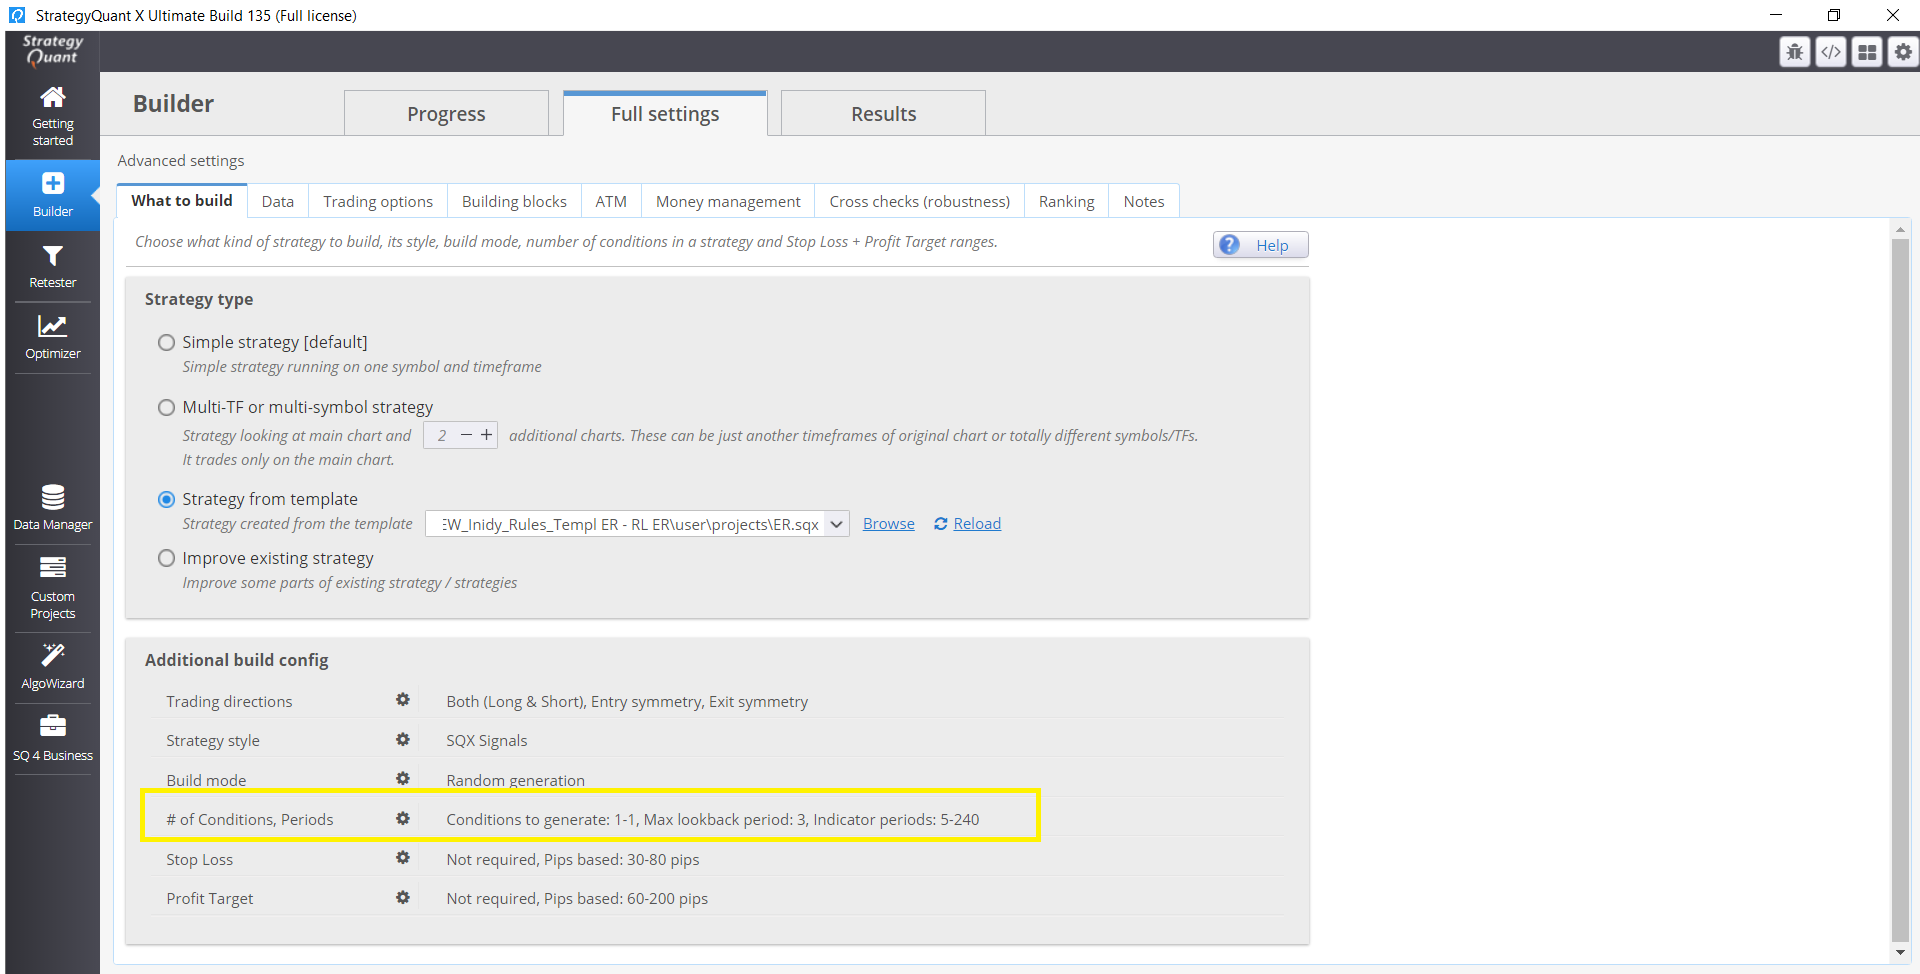Open Trading options tab

tap(378, 201)
